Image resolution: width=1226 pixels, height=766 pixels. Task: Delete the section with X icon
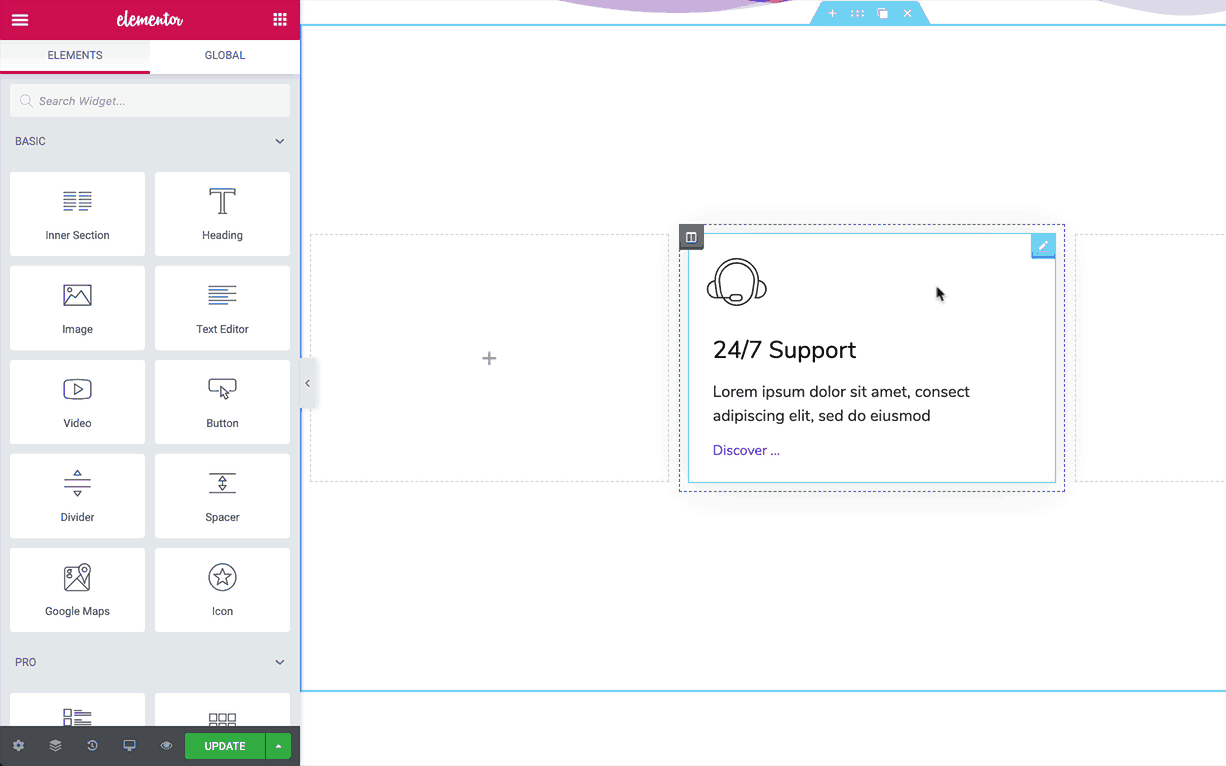[907, 13]
